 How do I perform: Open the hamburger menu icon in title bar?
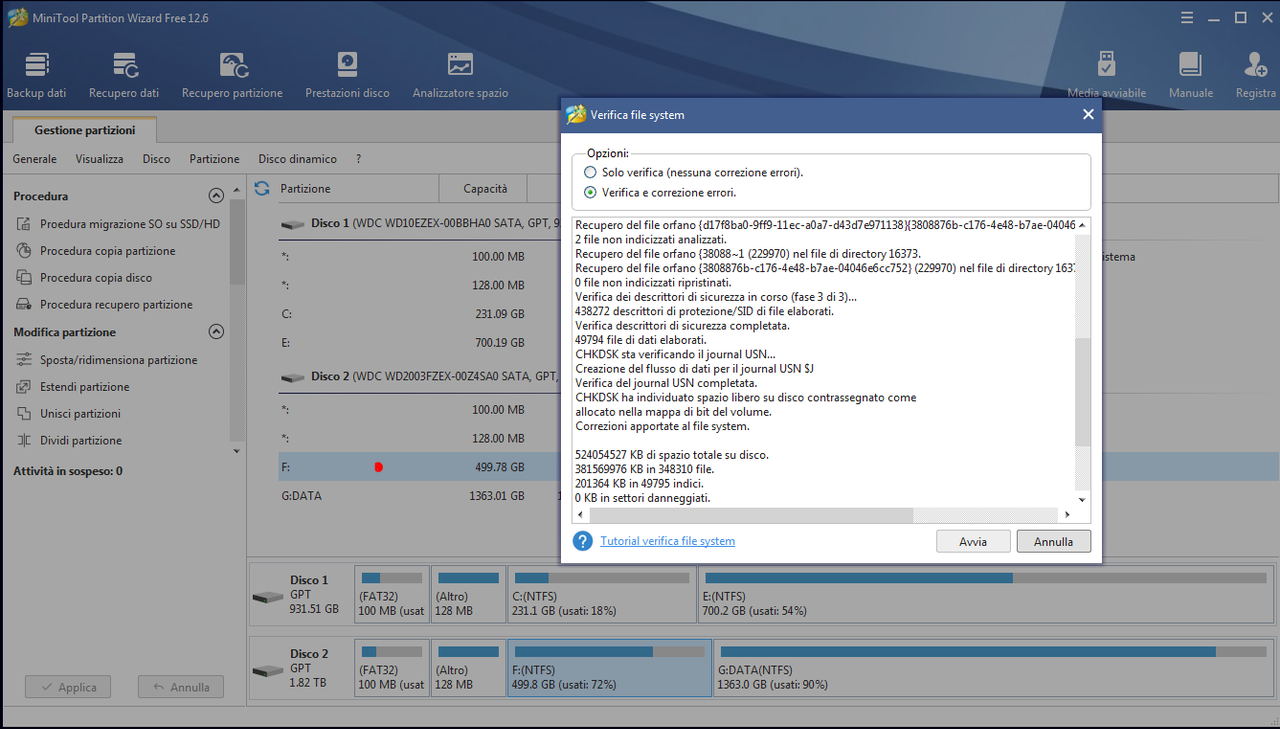1186,17
